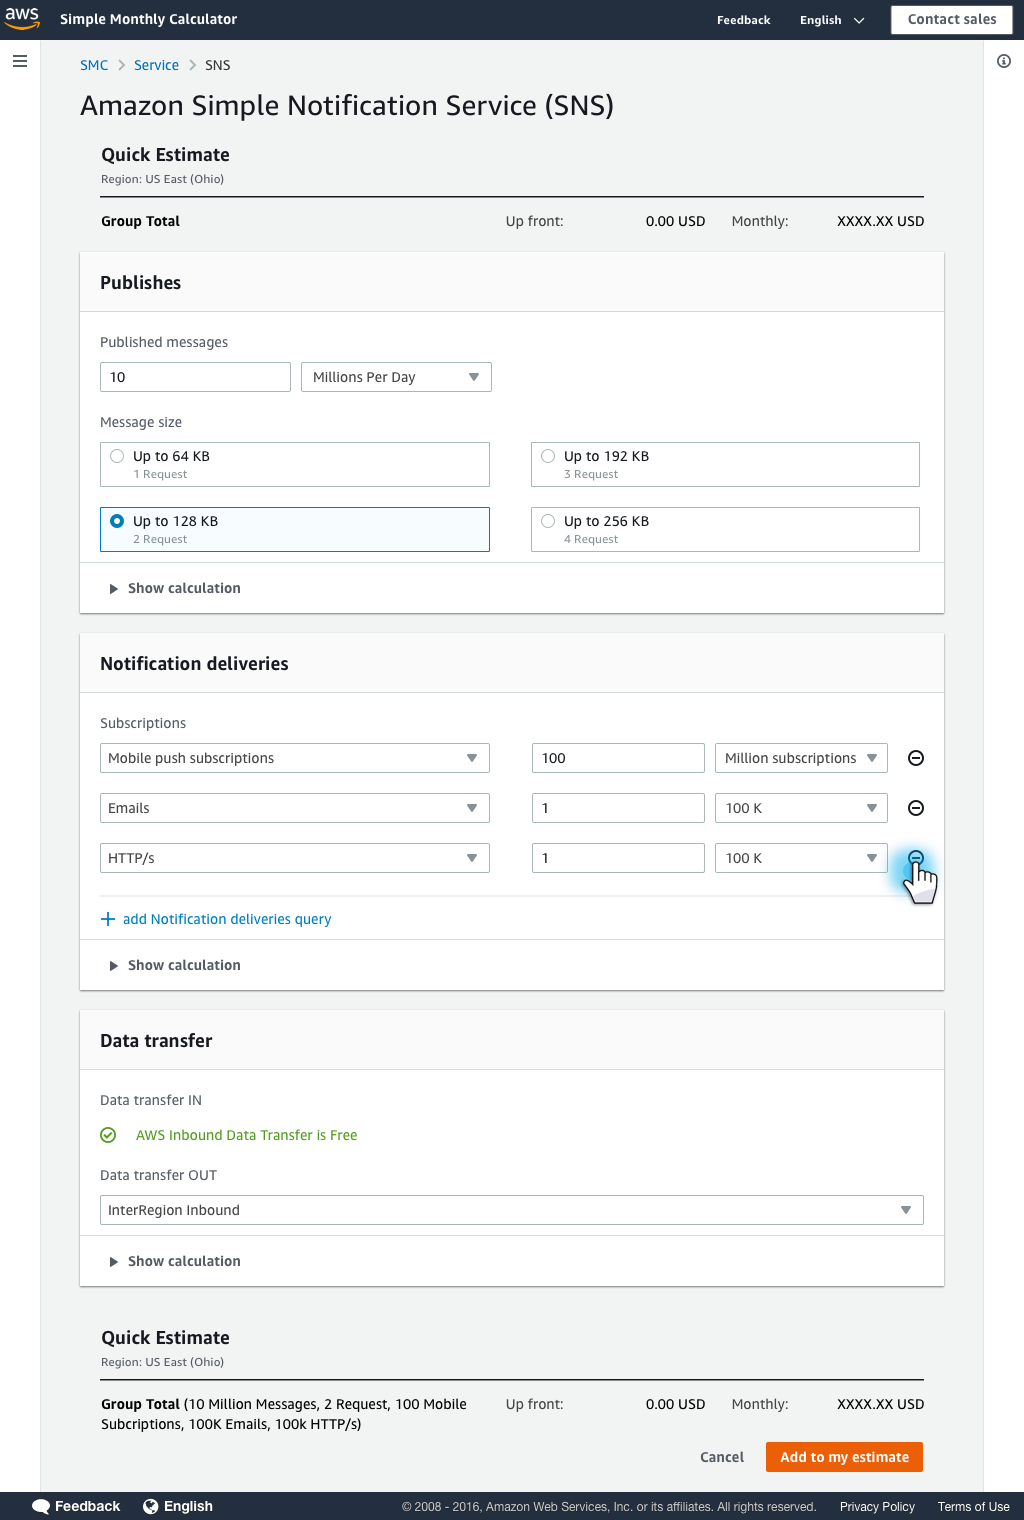Click the SNS breadcrumb text
Screen dimensions: 1024x1520
pos(217,65)
